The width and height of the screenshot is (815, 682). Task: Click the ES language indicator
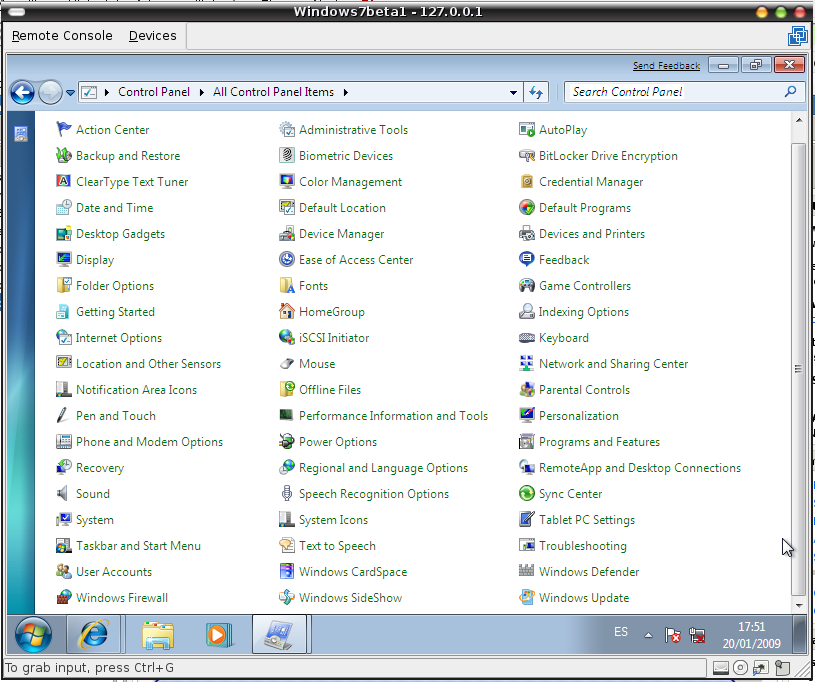tap(621, 632)
